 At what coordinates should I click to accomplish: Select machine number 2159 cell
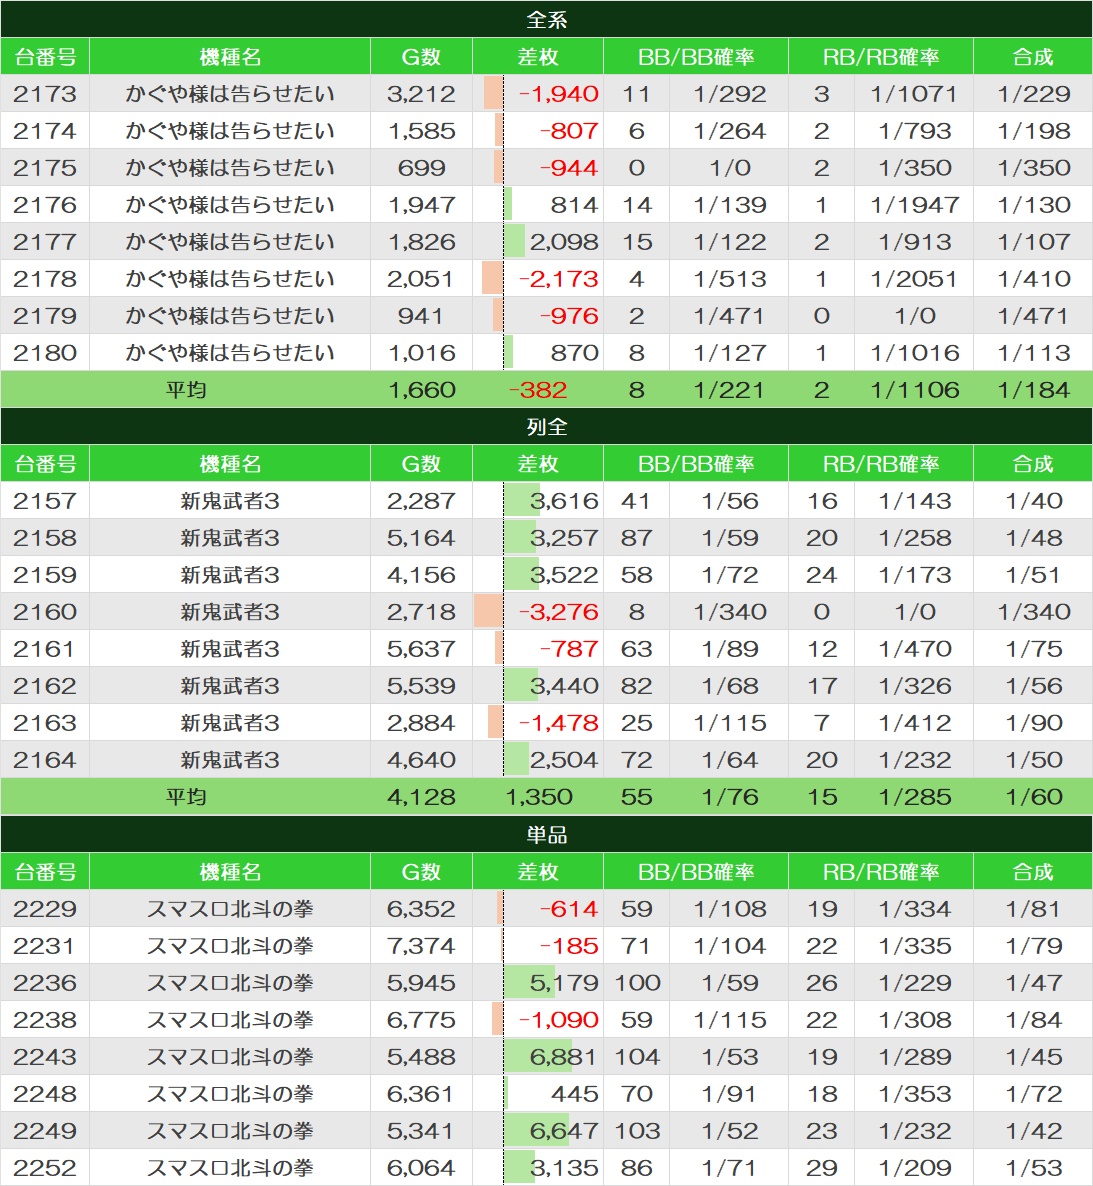[x=45, y=575]
